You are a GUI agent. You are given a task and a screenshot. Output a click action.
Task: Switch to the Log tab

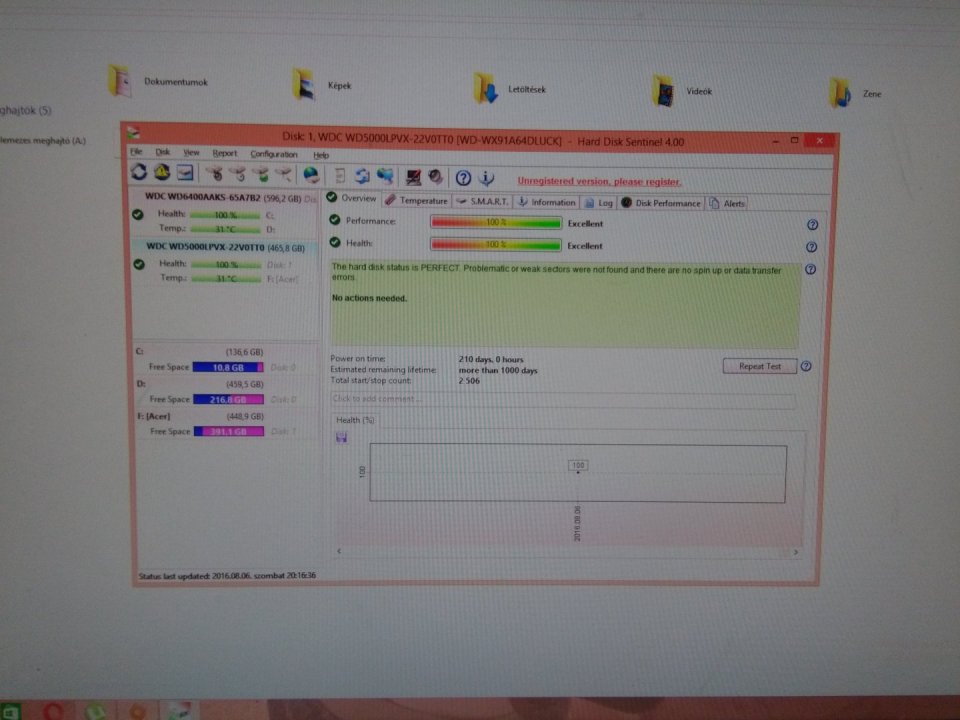click(598, 203)
